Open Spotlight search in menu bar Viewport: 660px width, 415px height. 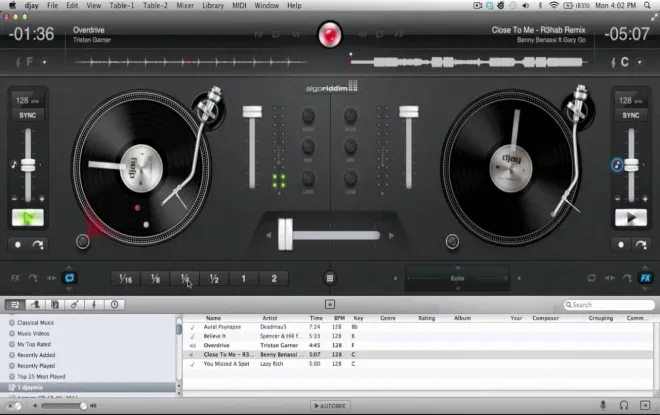point(647,5)
